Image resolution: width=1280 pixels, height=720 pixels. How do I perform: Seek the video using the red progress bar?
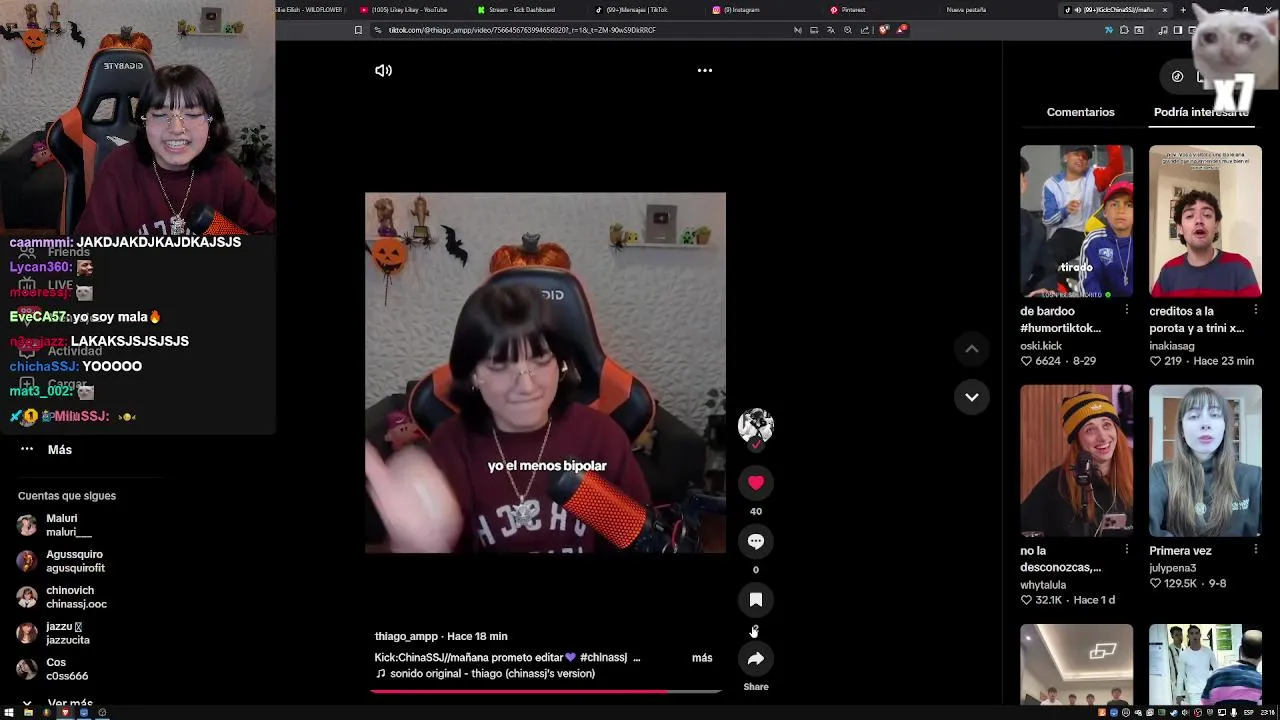tap(545, 691)
